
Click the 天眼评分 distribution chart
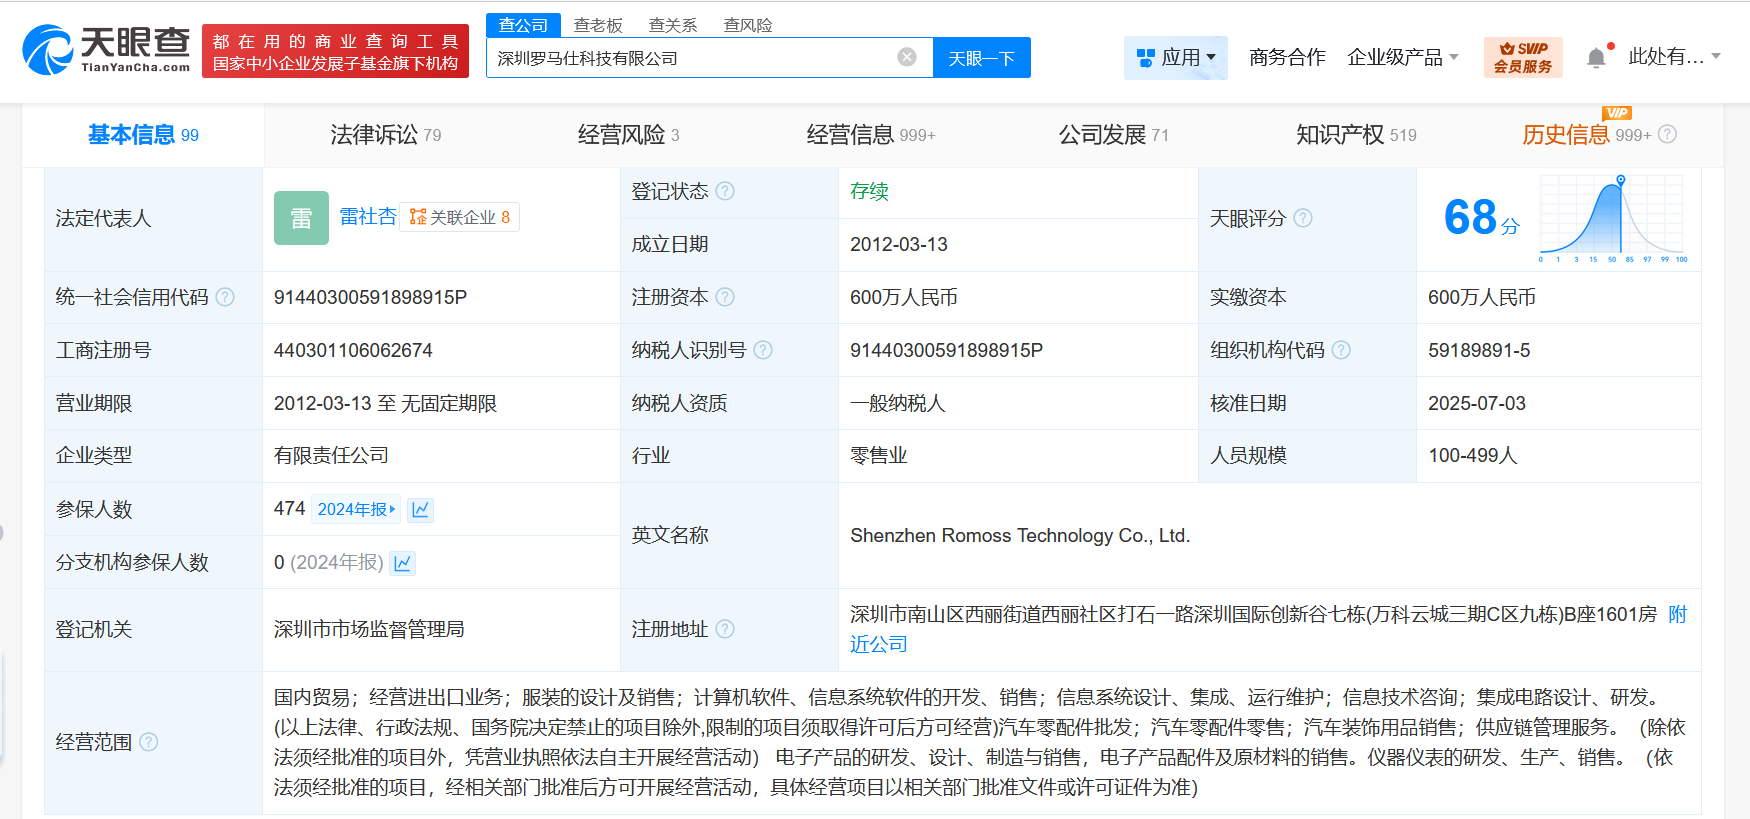[x=1613, y=218]
